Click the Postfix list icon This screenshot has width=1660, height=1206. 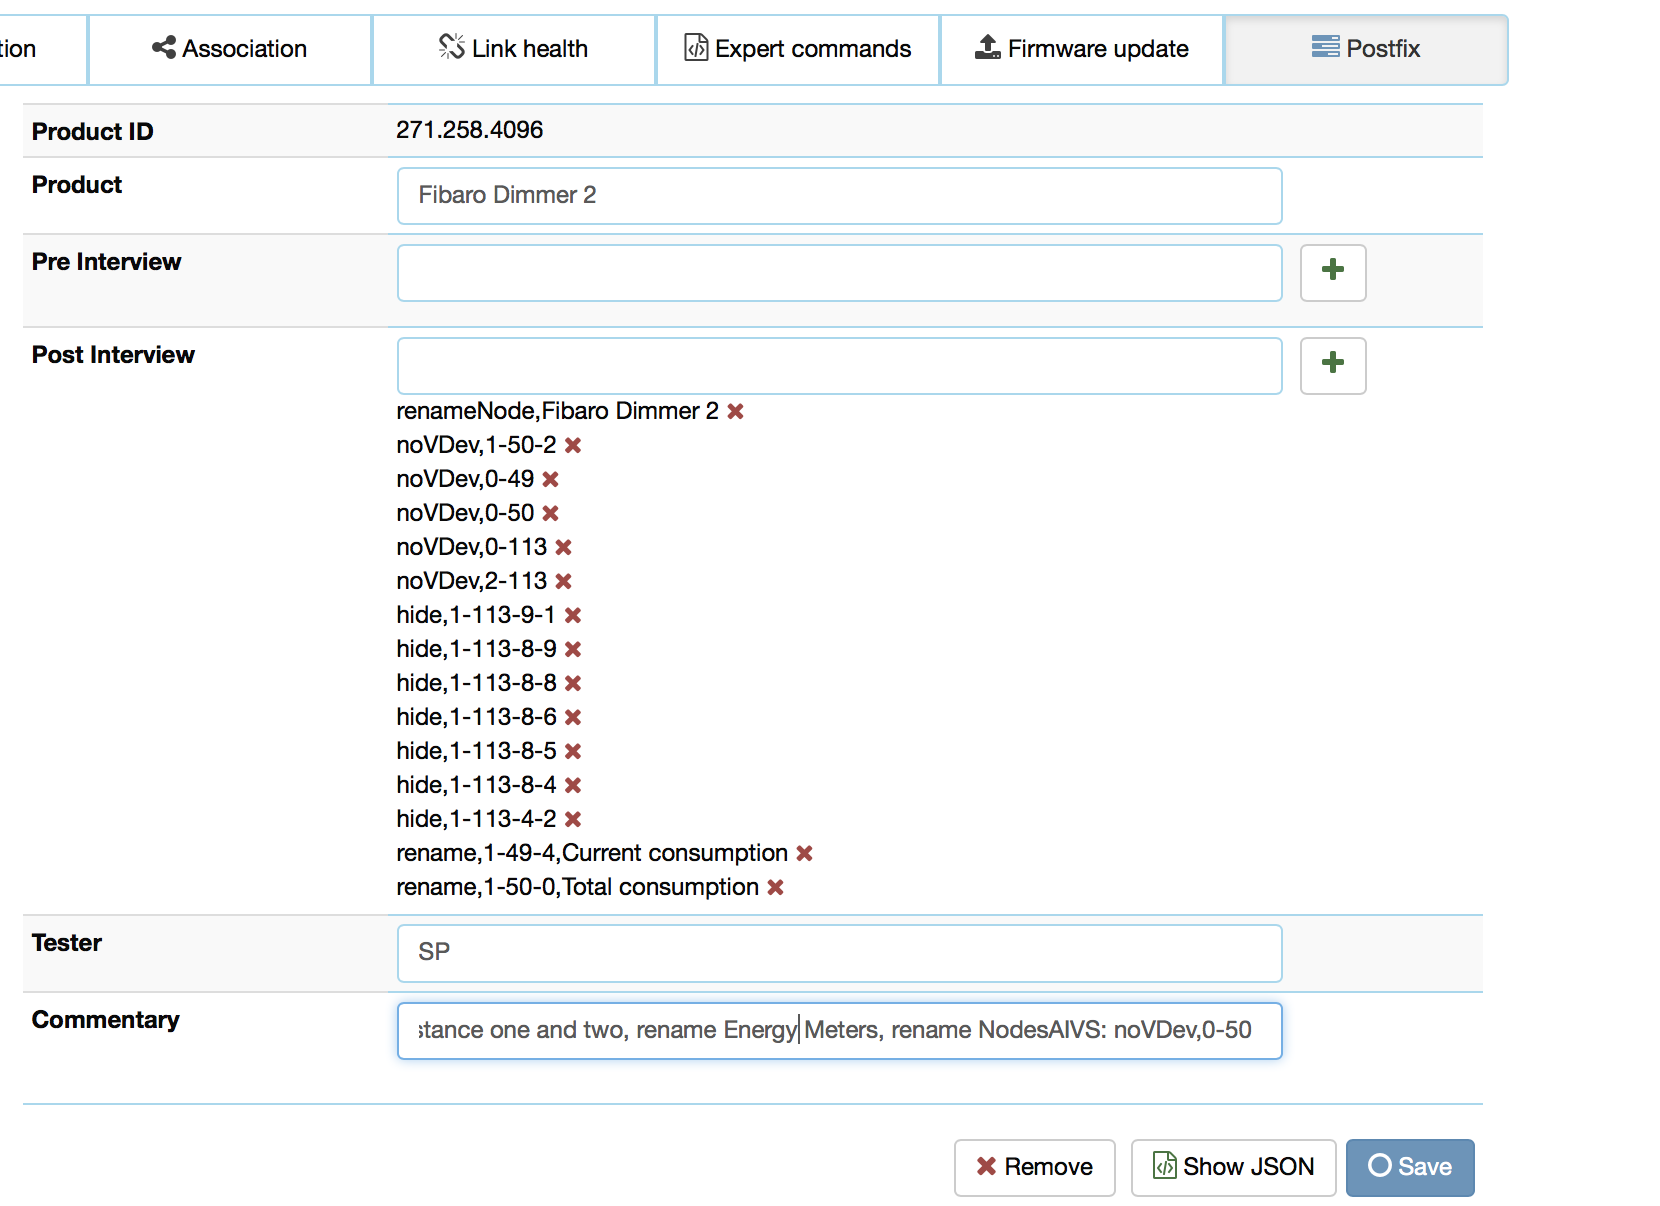1326,47
